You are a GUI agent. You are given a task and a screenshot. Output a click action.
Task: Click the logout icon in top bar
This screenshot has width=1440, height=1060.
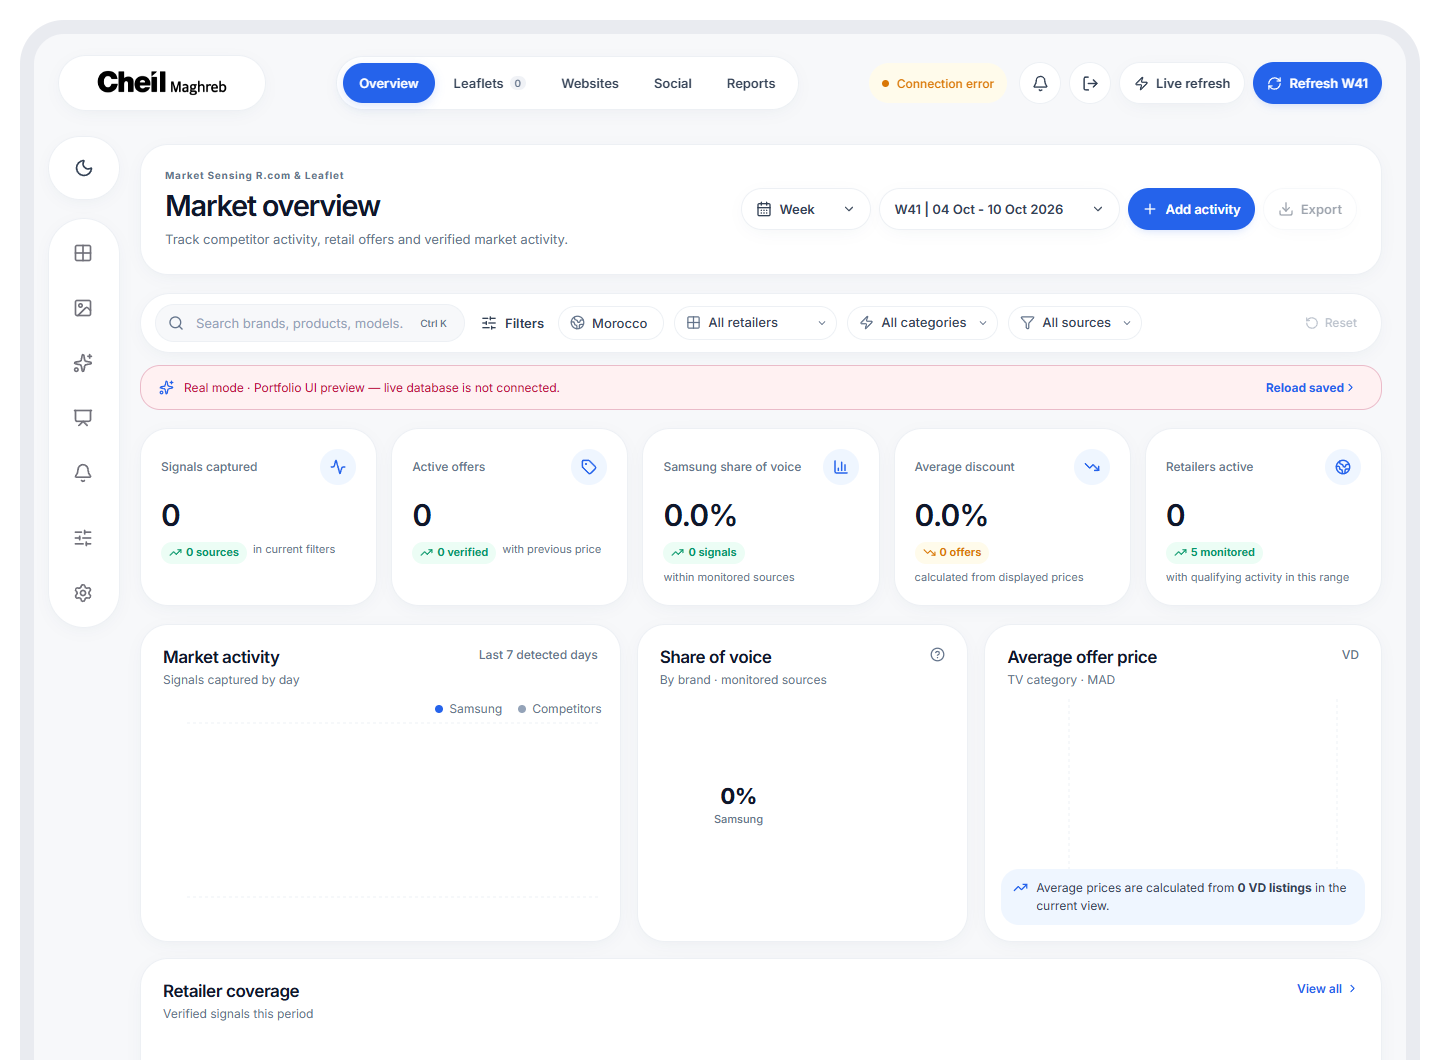pos(1090,83)
